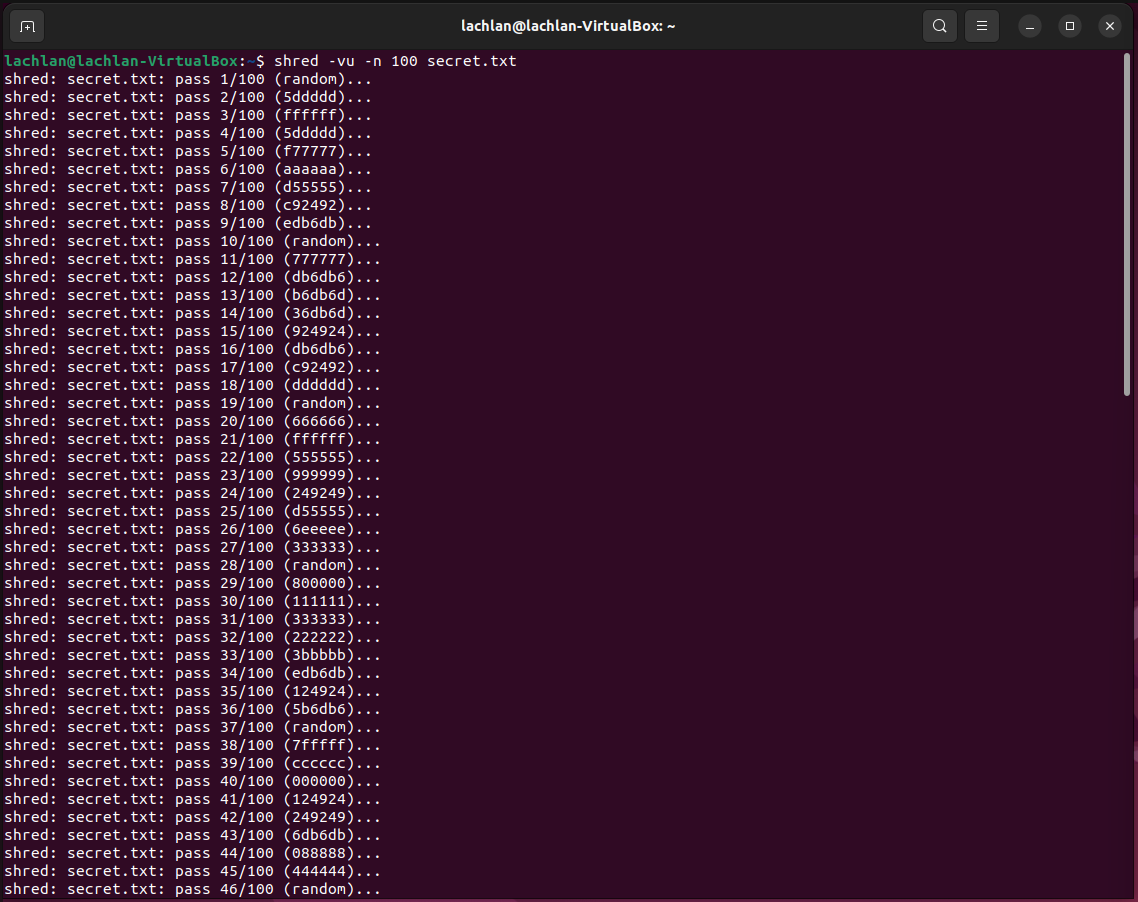Maximize the terminal window
Image resolution: width=1138 pixels, height=902 pixels.
(x=1070, y=26)
